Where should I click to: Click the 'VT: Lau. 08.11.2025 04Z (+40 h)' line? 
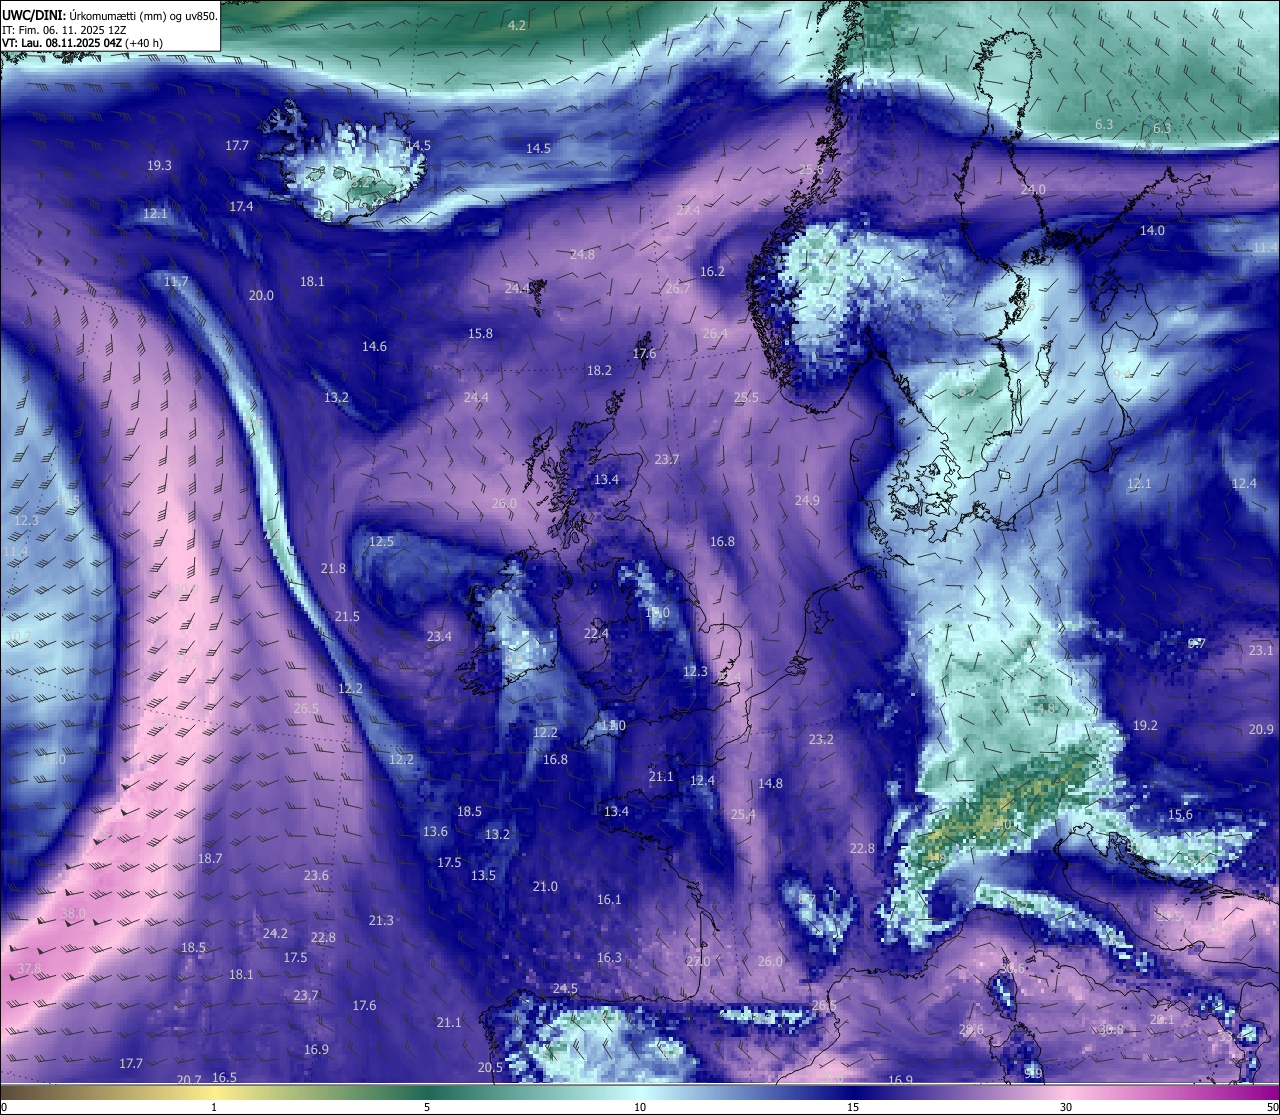(x=83, y=43)
